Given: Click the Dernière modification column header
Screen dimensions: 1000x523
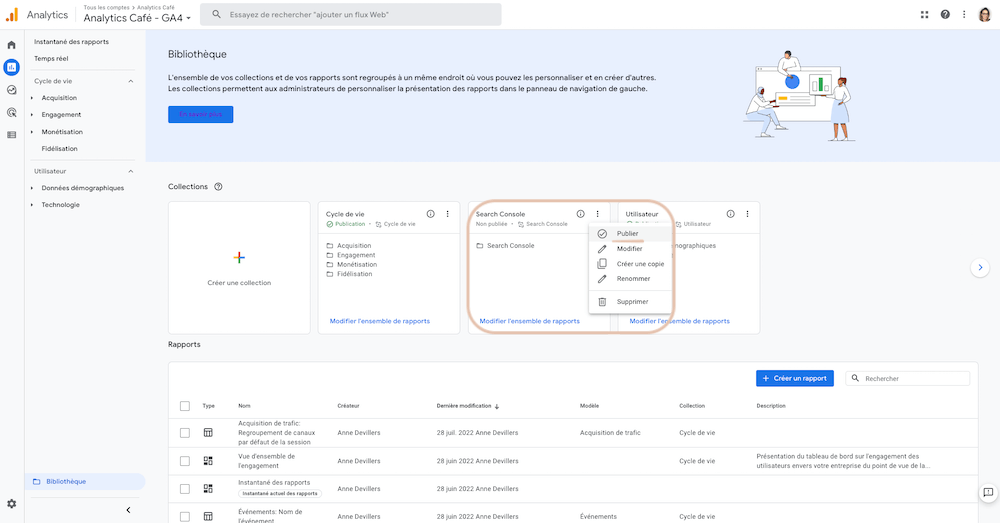Looking at the screenshot, I should point(464,406).
